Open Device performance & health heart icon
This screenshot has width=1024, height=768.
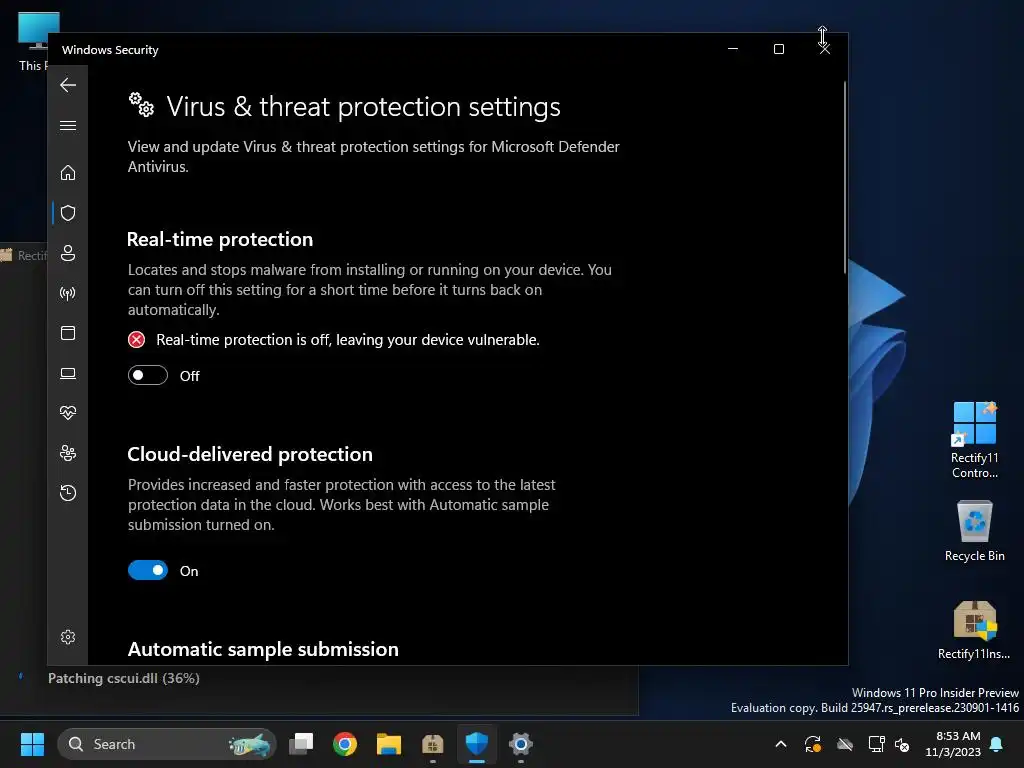point(68,413)
